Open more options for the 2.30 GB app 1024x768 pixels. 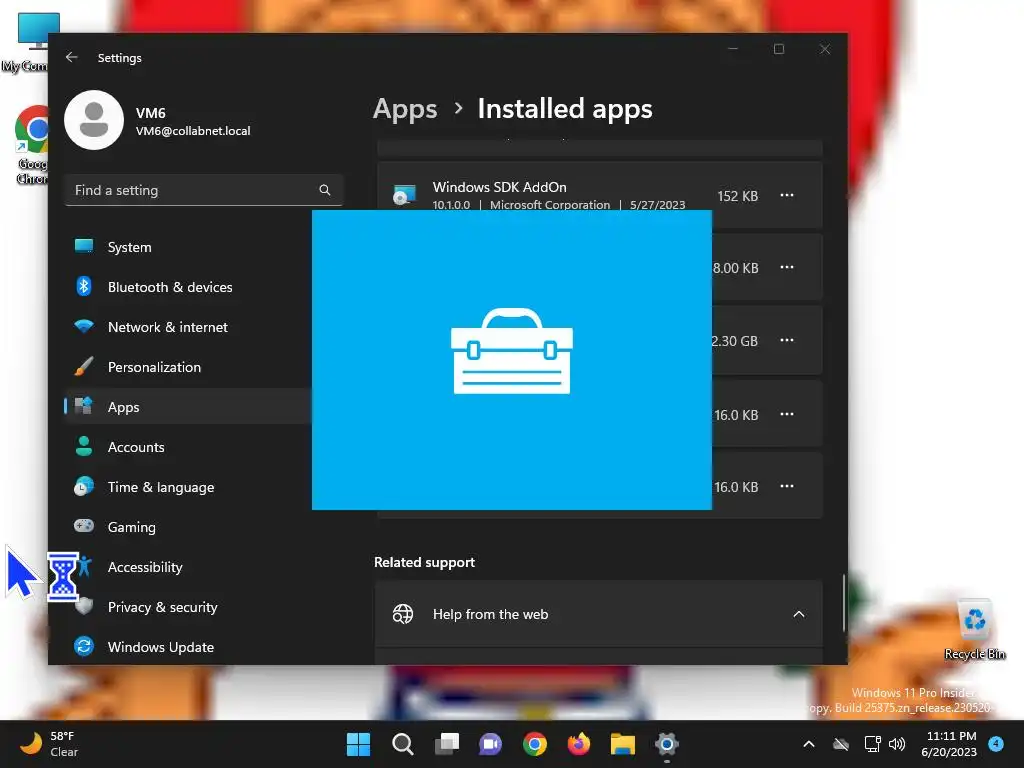787,340
